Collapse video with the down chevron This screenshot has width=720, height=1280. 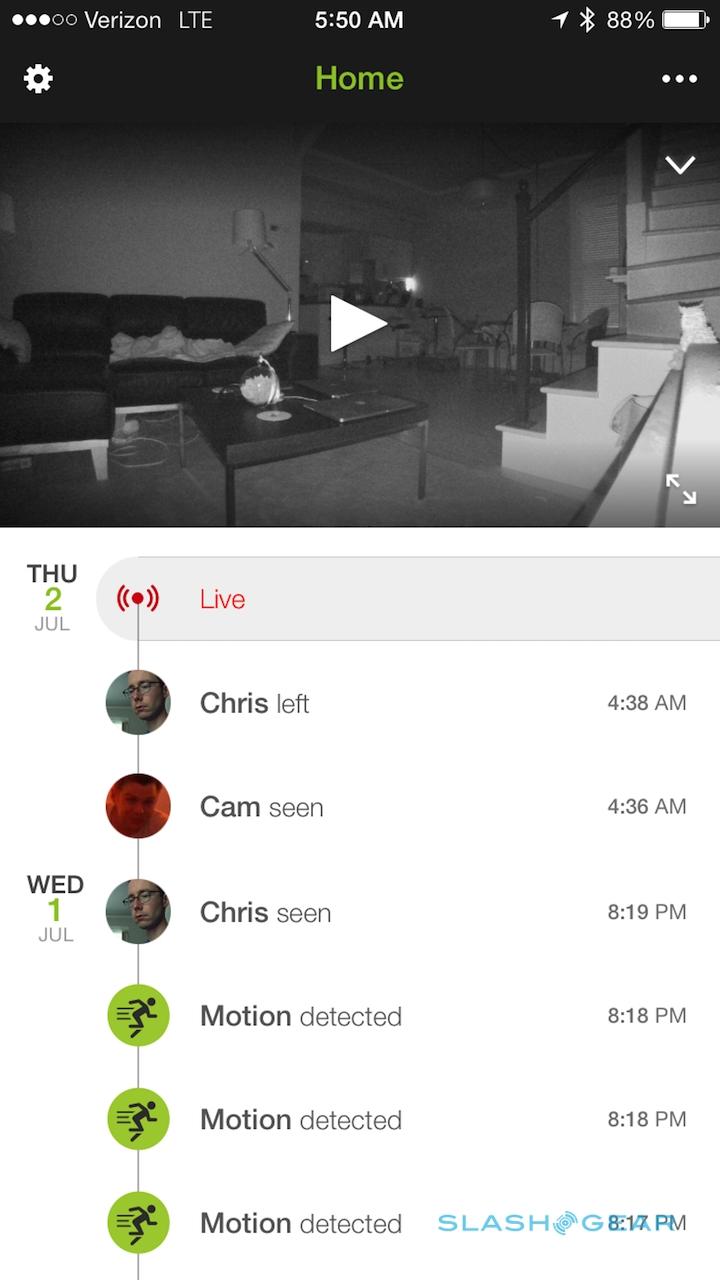[x=680, y=165]
